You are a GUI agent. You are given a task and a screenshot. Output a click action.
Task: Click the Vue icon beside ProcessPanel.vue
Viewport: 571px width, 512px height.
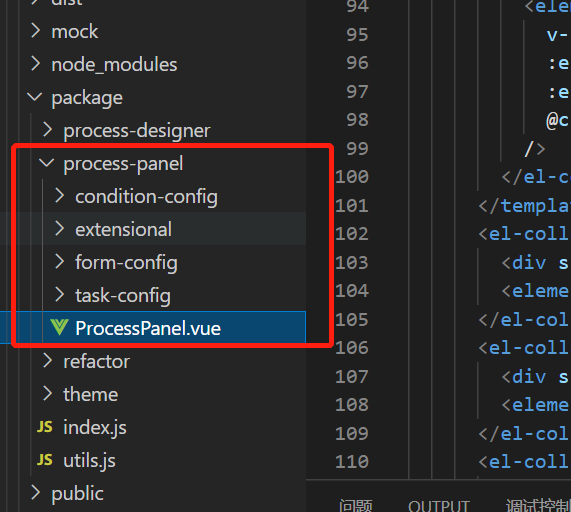(x=59, y=327)
